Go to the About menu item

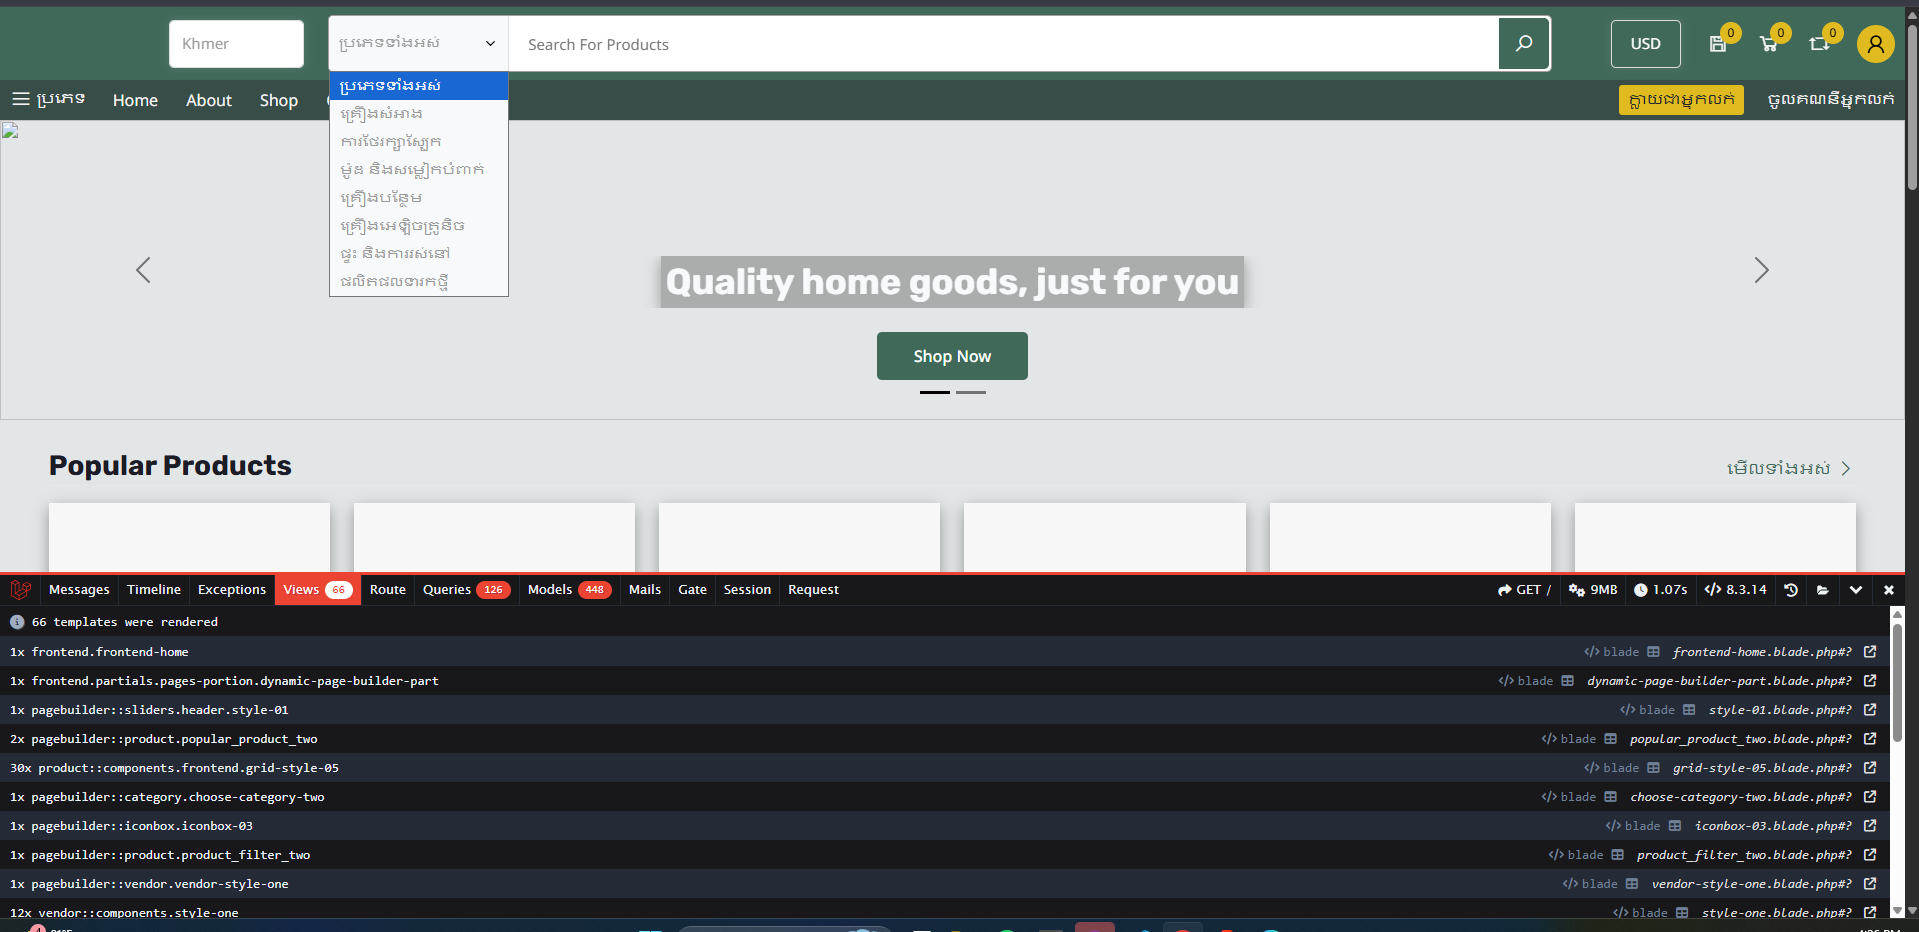click(208, 100)
